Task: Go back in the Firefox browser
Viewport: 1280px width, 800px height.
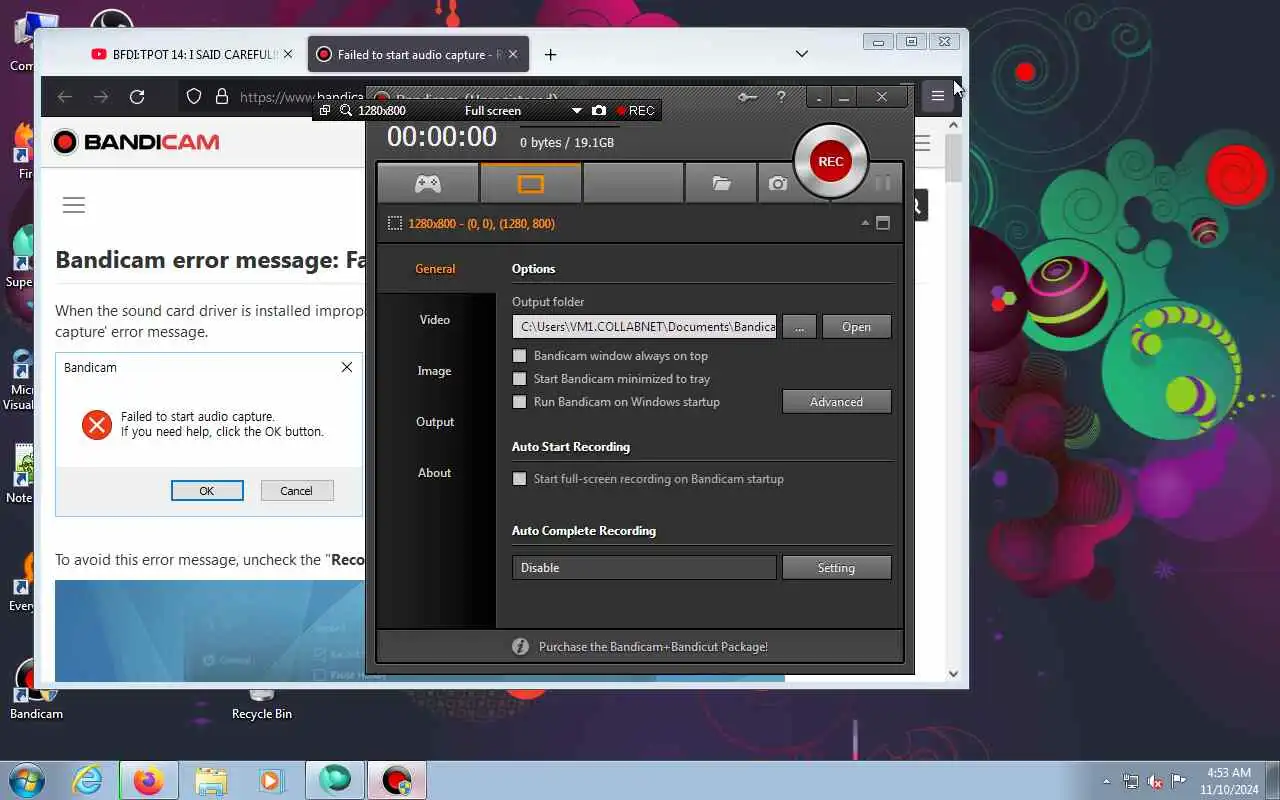Action: point(65,97)
